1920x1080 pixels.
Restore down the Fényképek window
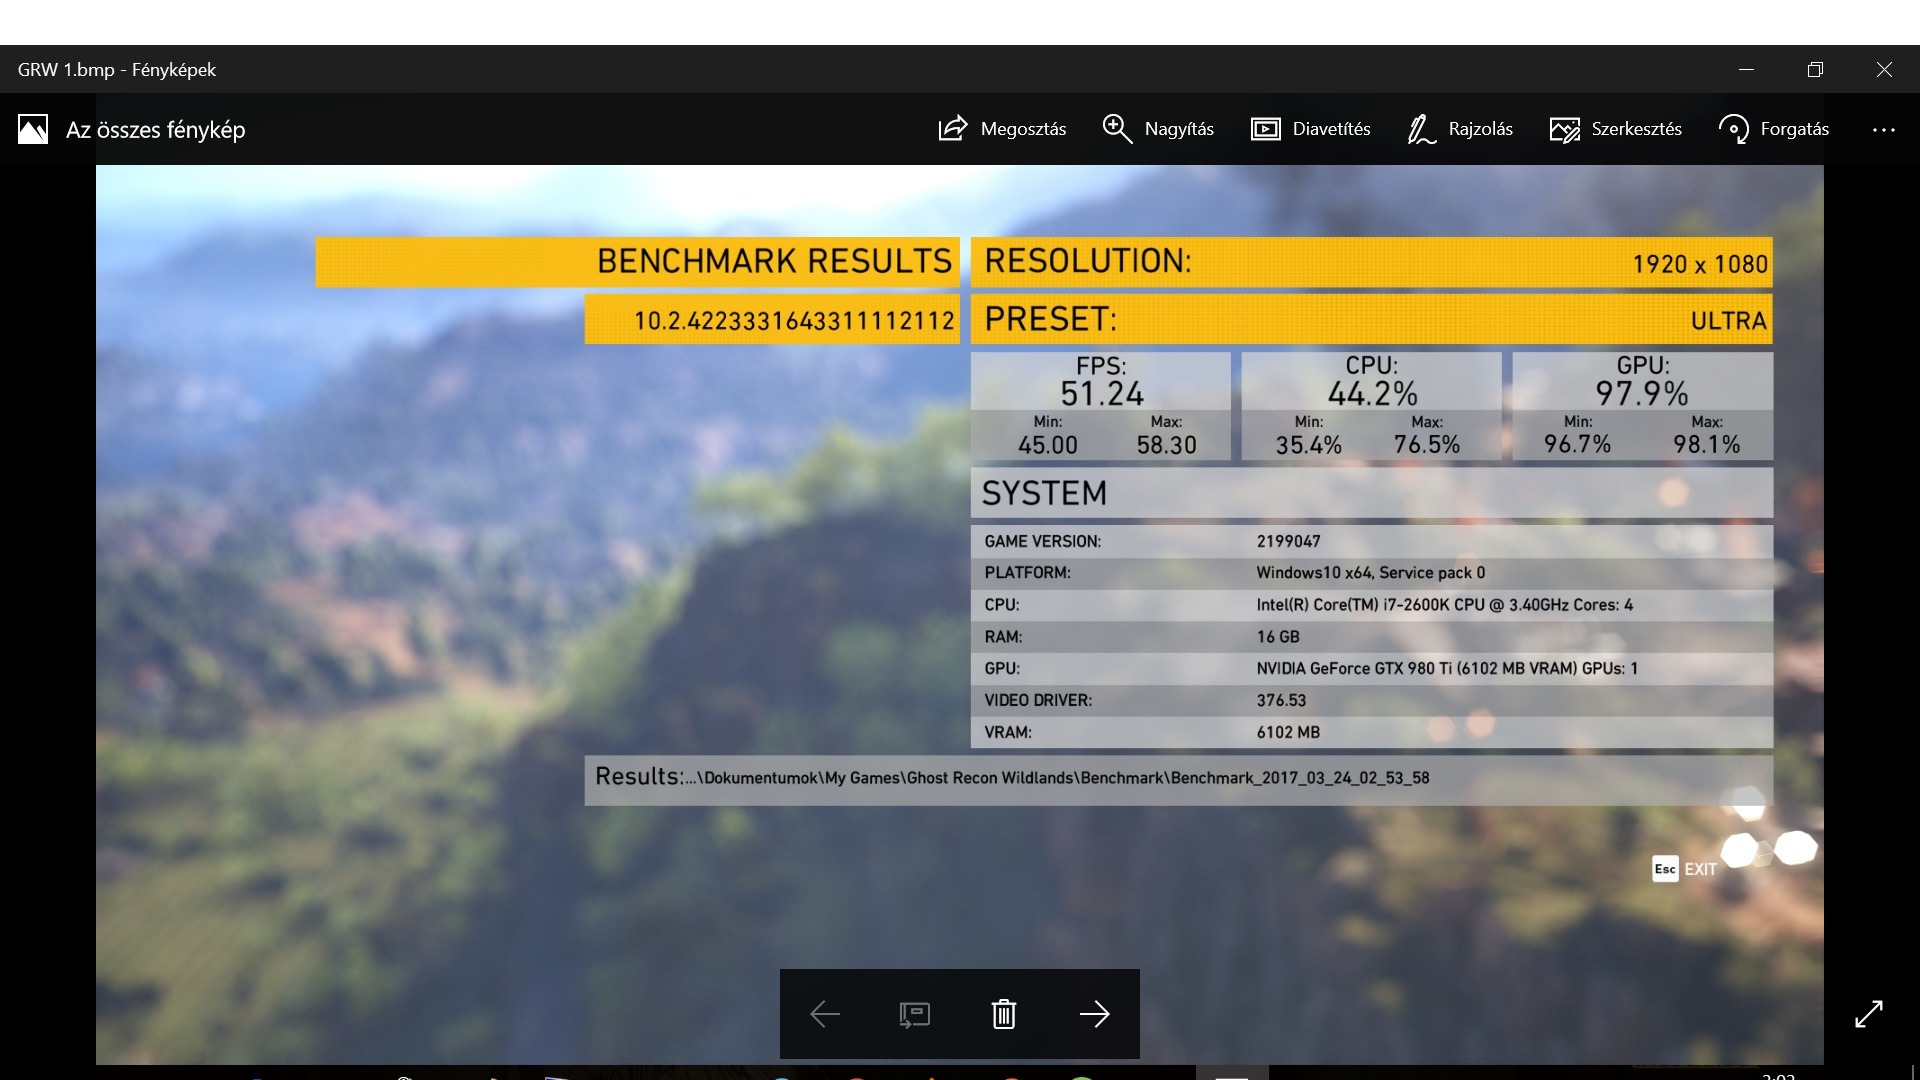[x=1815, y=69]
